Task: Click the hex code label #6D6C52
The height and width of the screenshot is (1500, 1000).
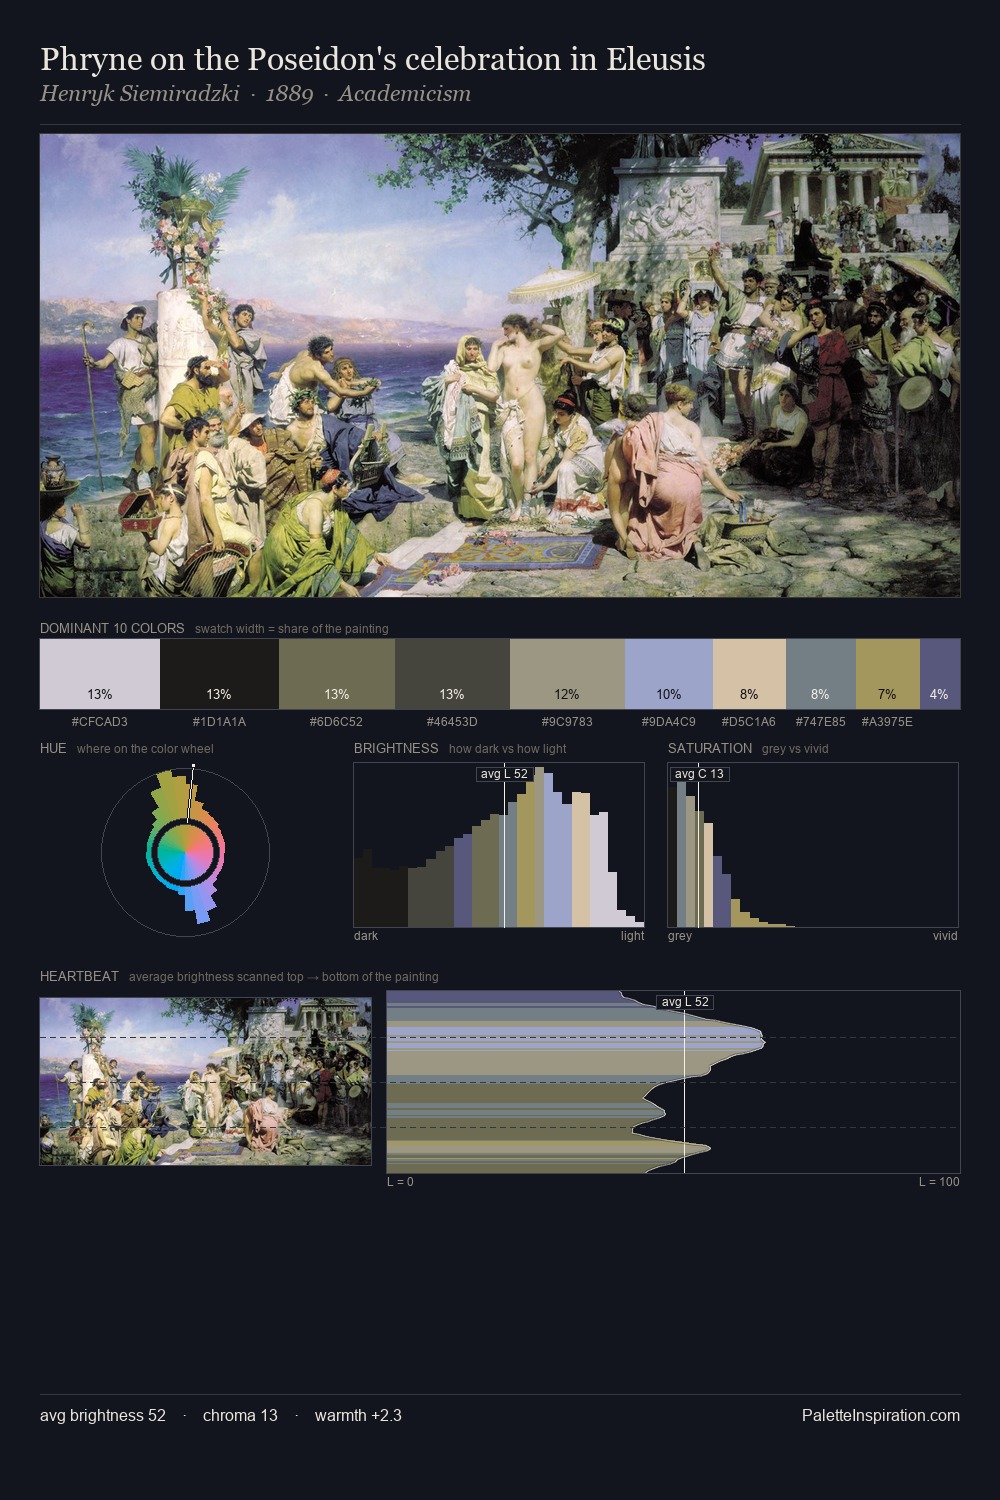Action: pos(337,722)
